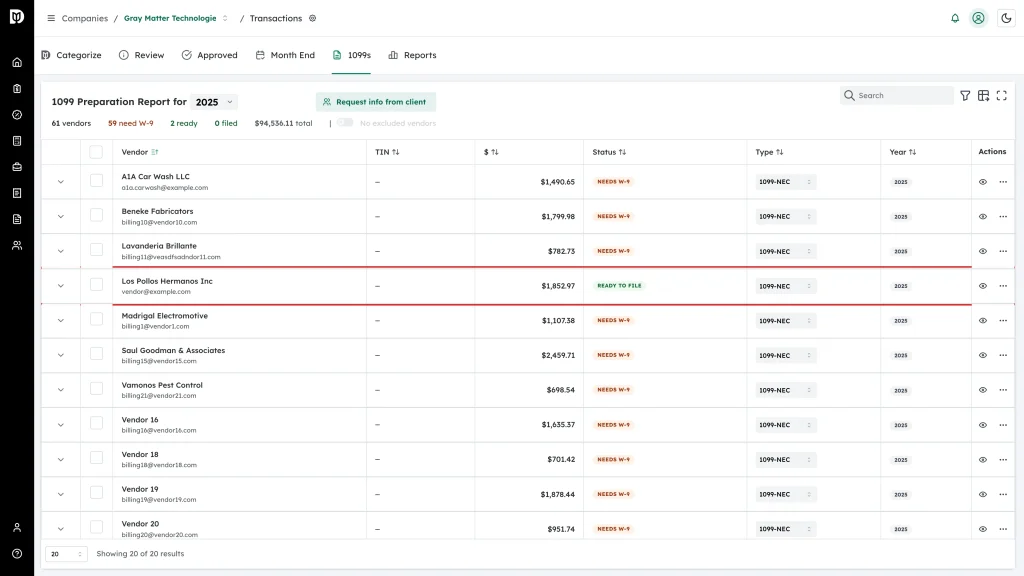Sort by the Vendor column icon
The height and width of the screenshot is (576, 1024).
(155, 152)
